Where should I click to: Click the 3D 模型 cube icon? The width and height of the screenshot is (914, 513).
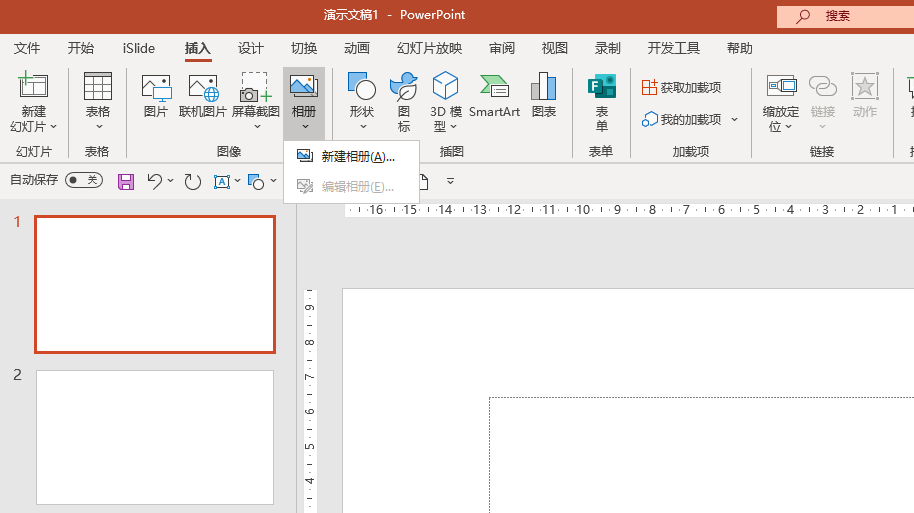coord(445,86)
